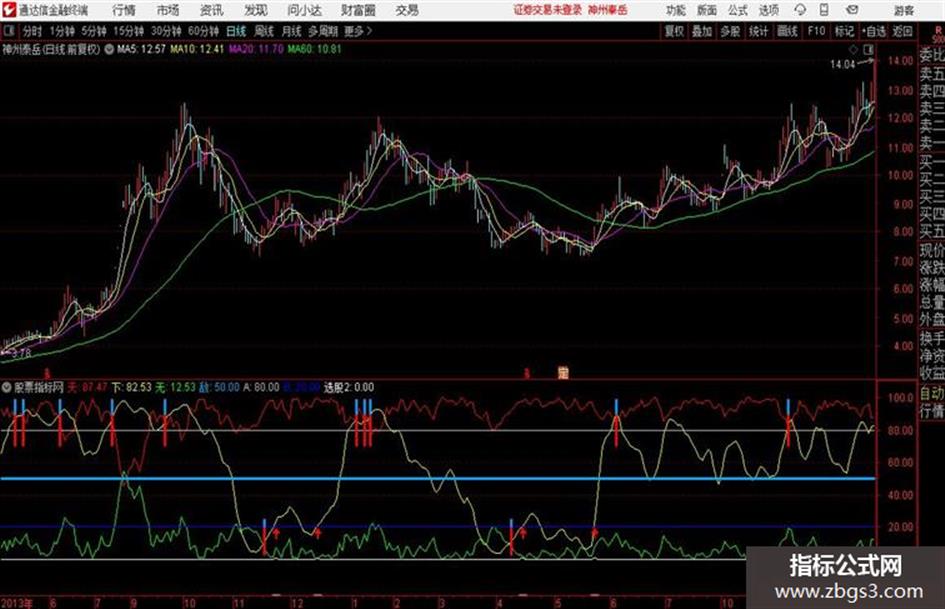Switch to the 5分钟 period tab

(93, 31)
